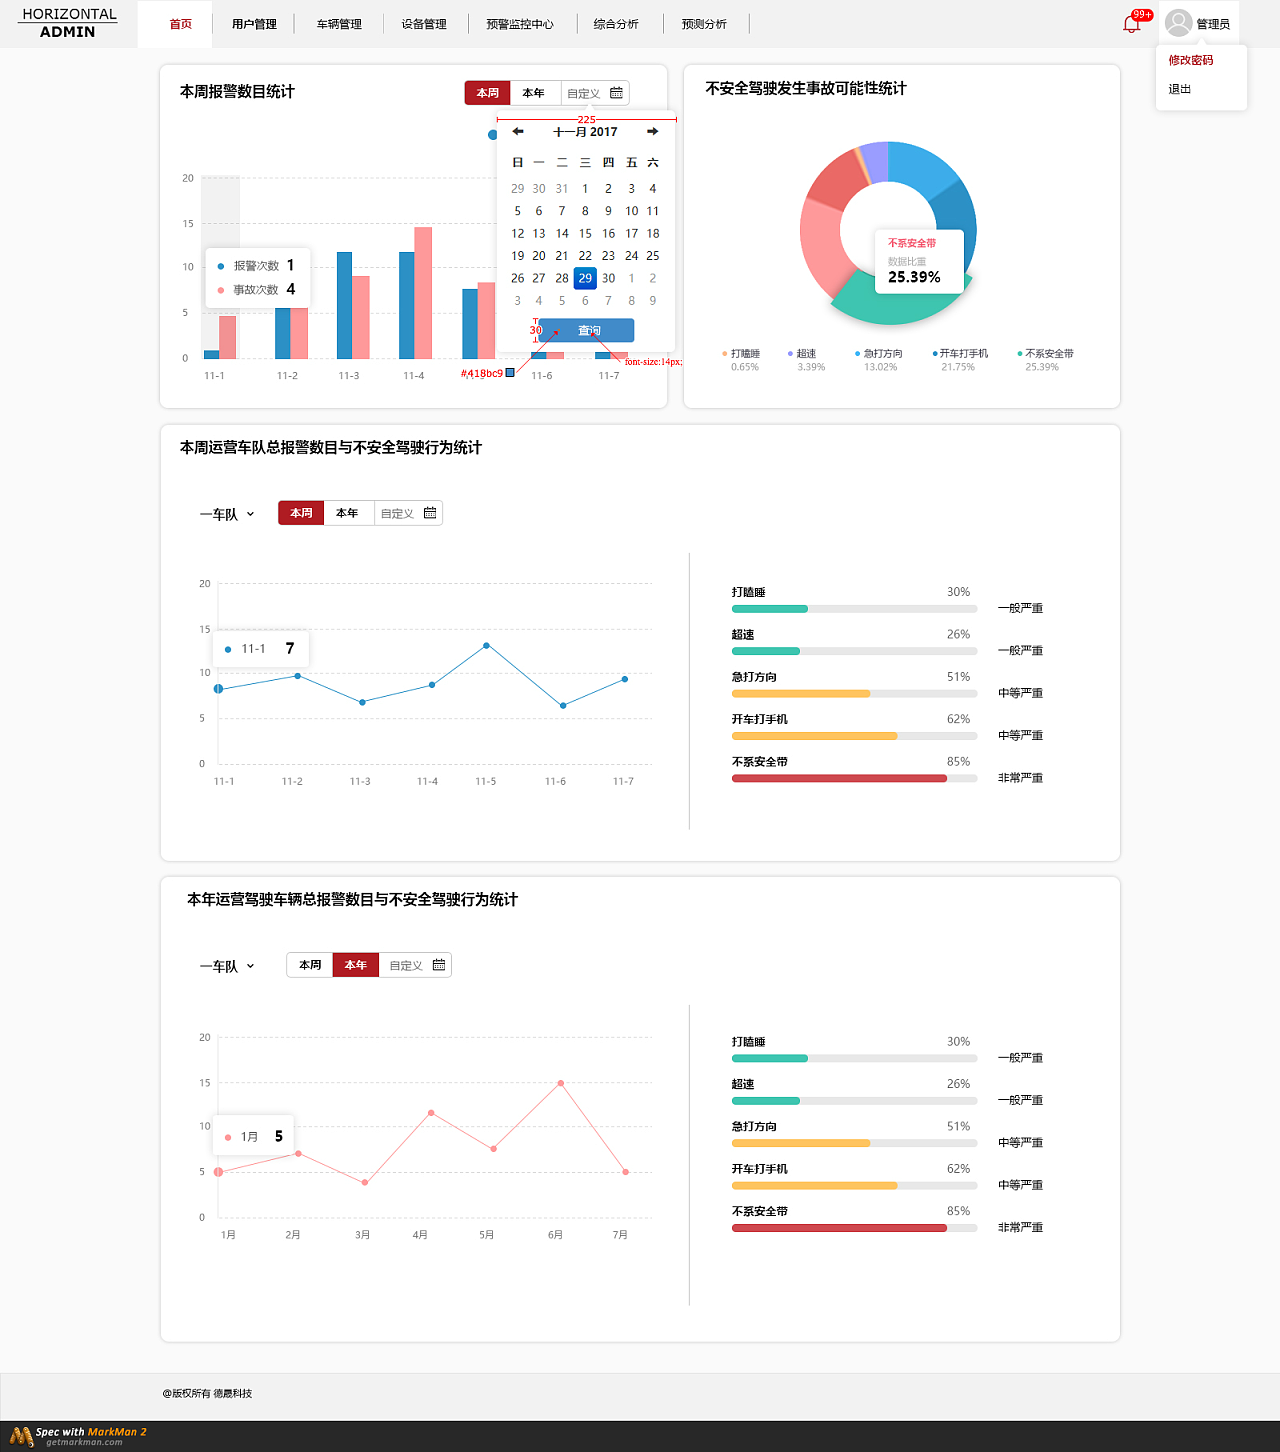Select 本年 in the 本年运营驾驶车辆 card
Viewport: 1280px width, 1452px height.
[x=356, y=965]
